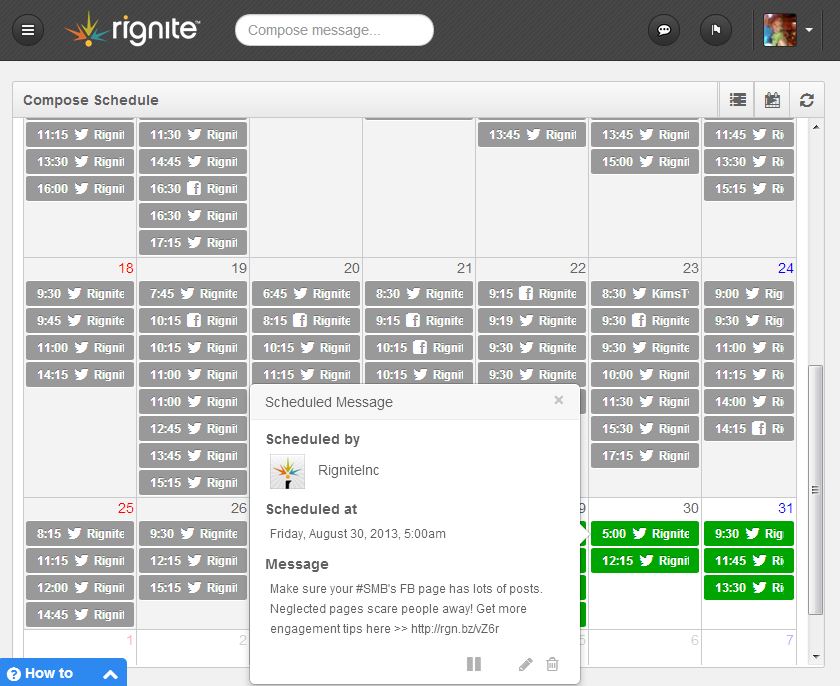Image resolution: width=840 pixels, height=686 pixels.
Task: Open the 9:19 tweet on the 22nd
Action: (x=532, y=320)
